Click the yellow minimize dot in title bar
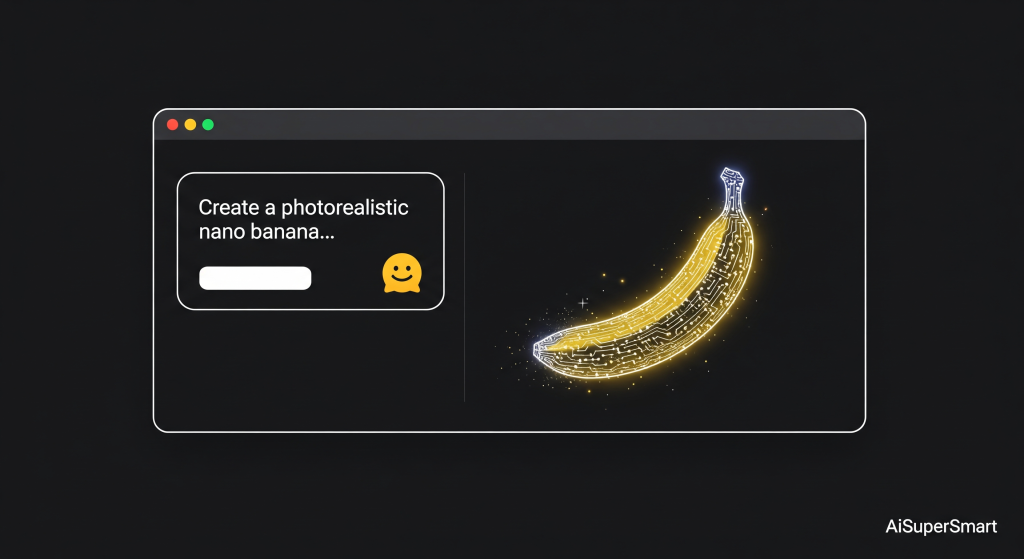1024x559 pixels. 190,124
